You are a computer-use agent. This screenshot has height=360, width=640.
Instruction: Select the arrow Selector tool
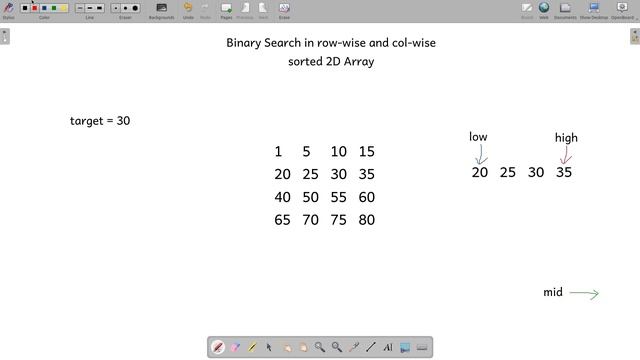point(269,347)
